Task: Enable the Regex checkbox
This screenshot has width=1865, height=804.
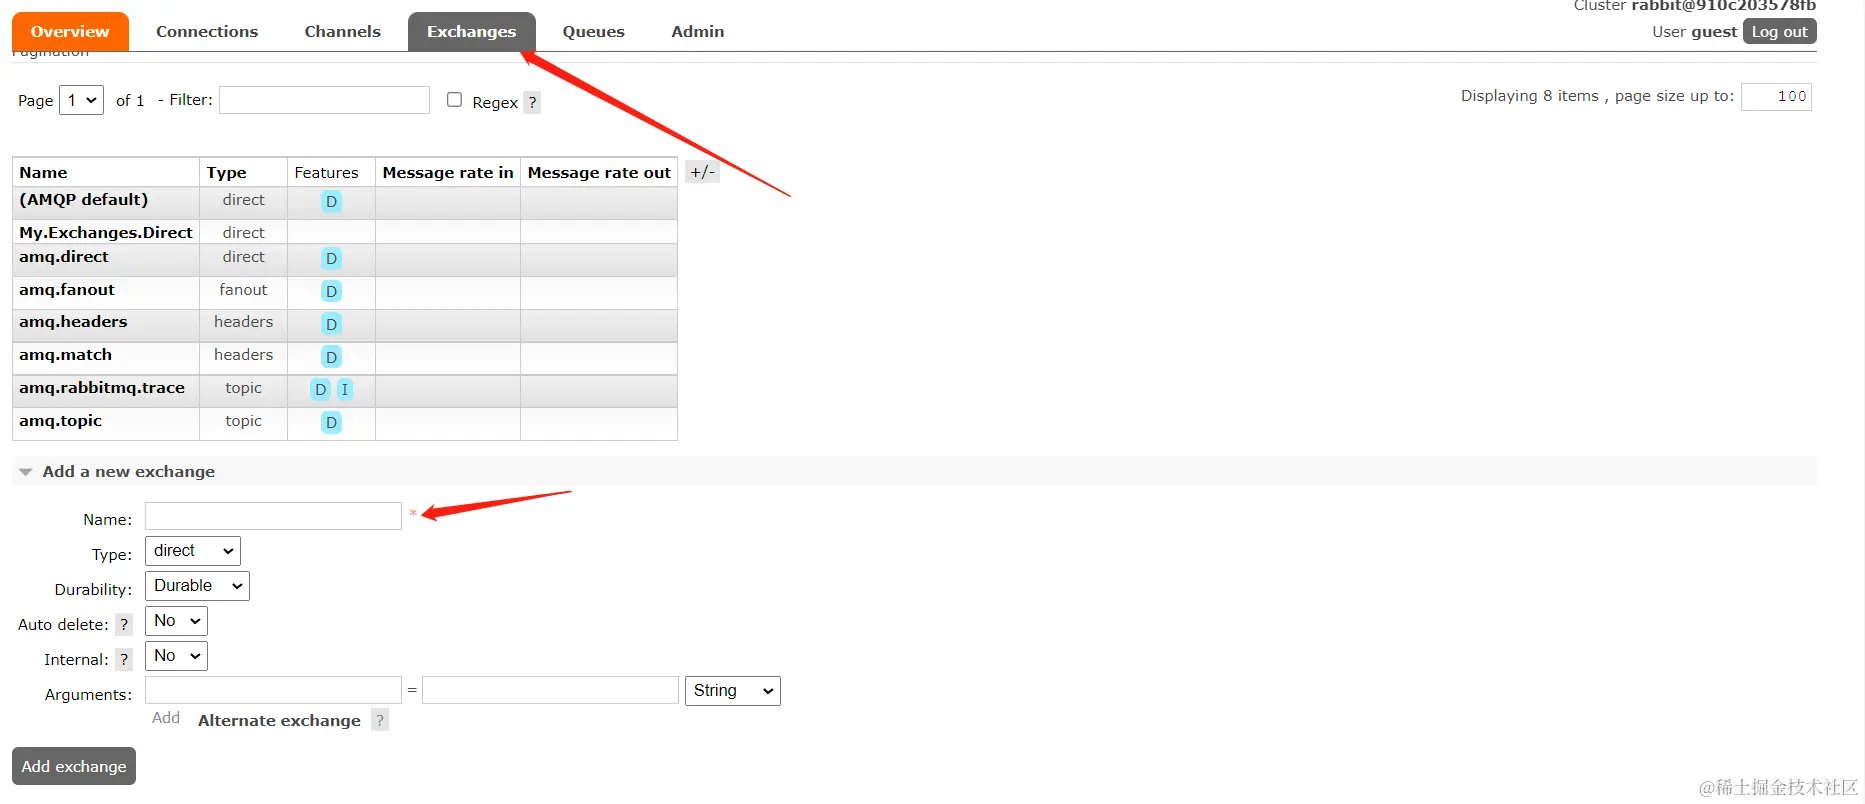Action: 454,100
